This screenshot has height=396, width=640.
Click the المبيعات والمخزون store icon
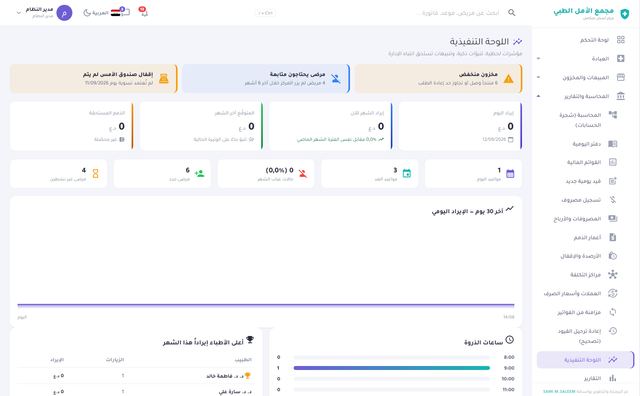click(620, 77)
